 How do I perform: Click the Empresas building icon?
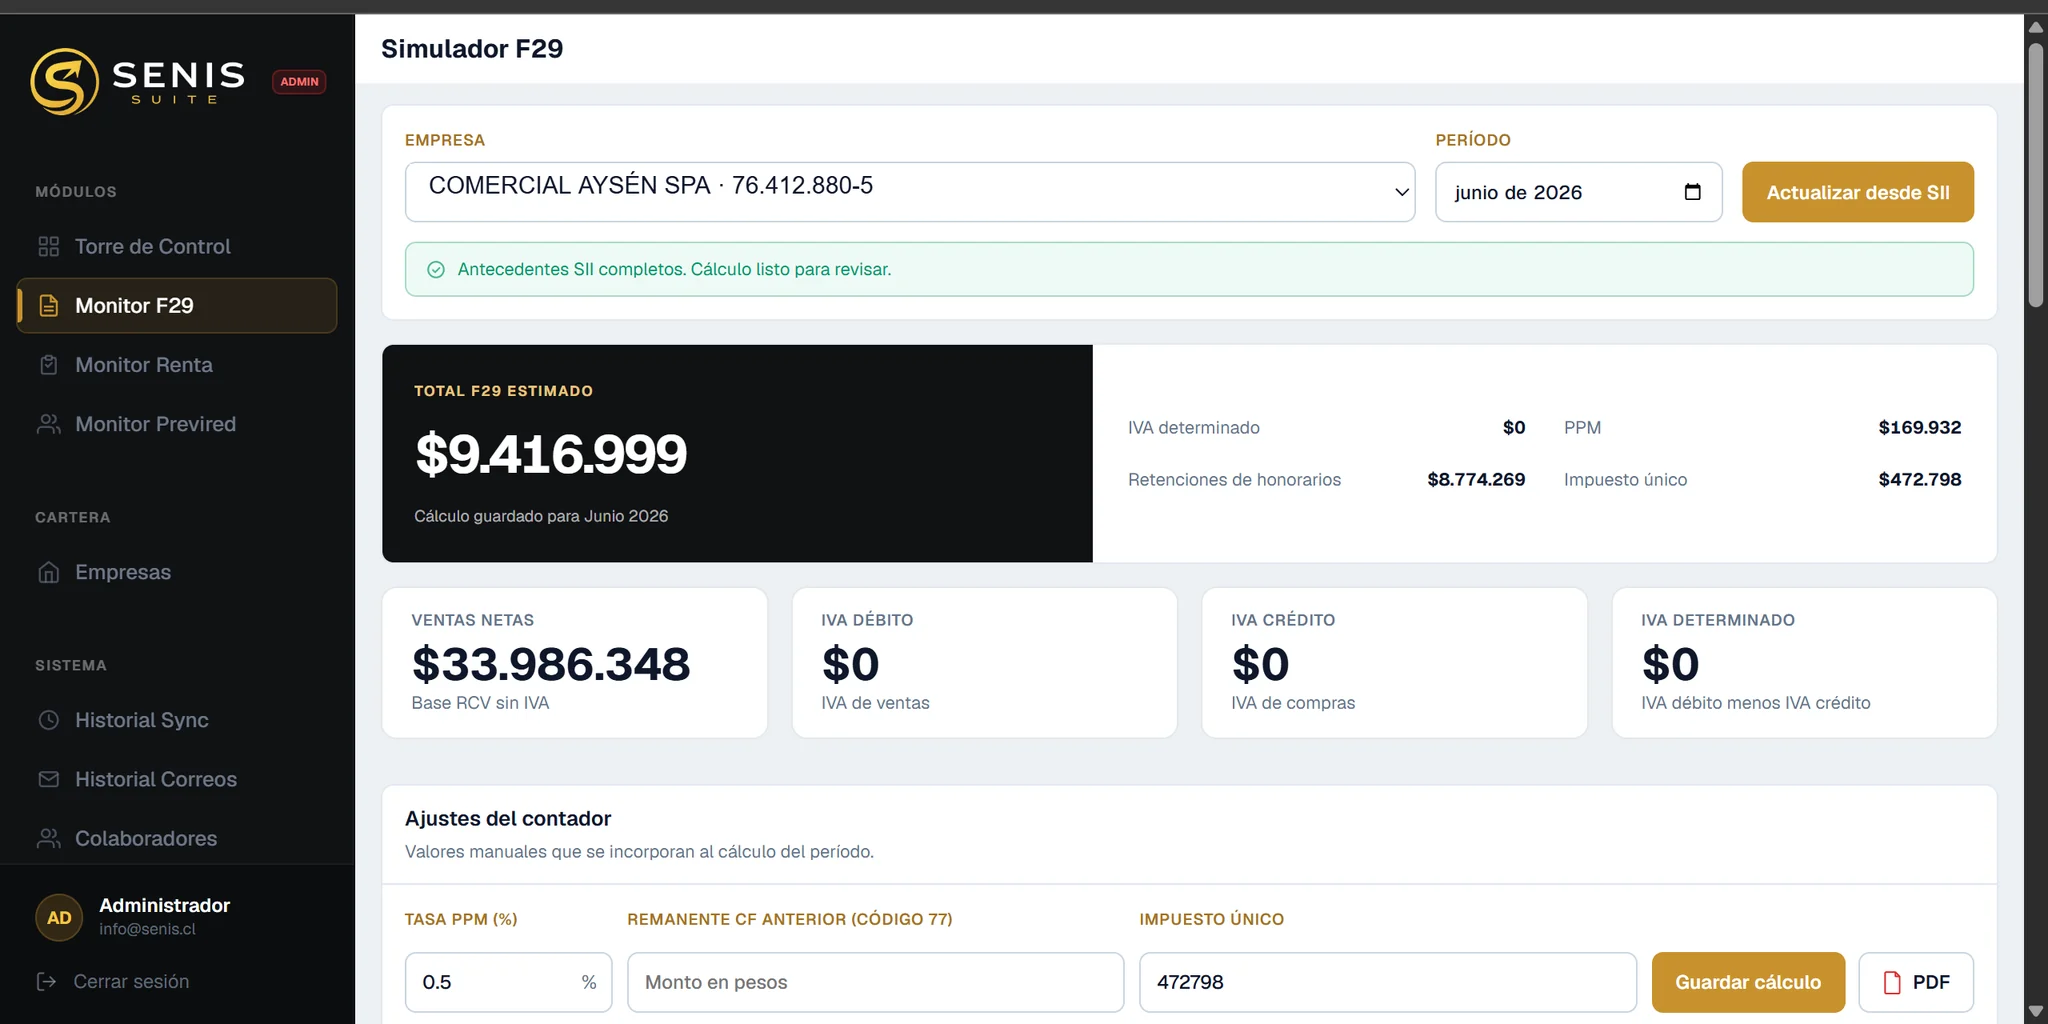[48, 572]
